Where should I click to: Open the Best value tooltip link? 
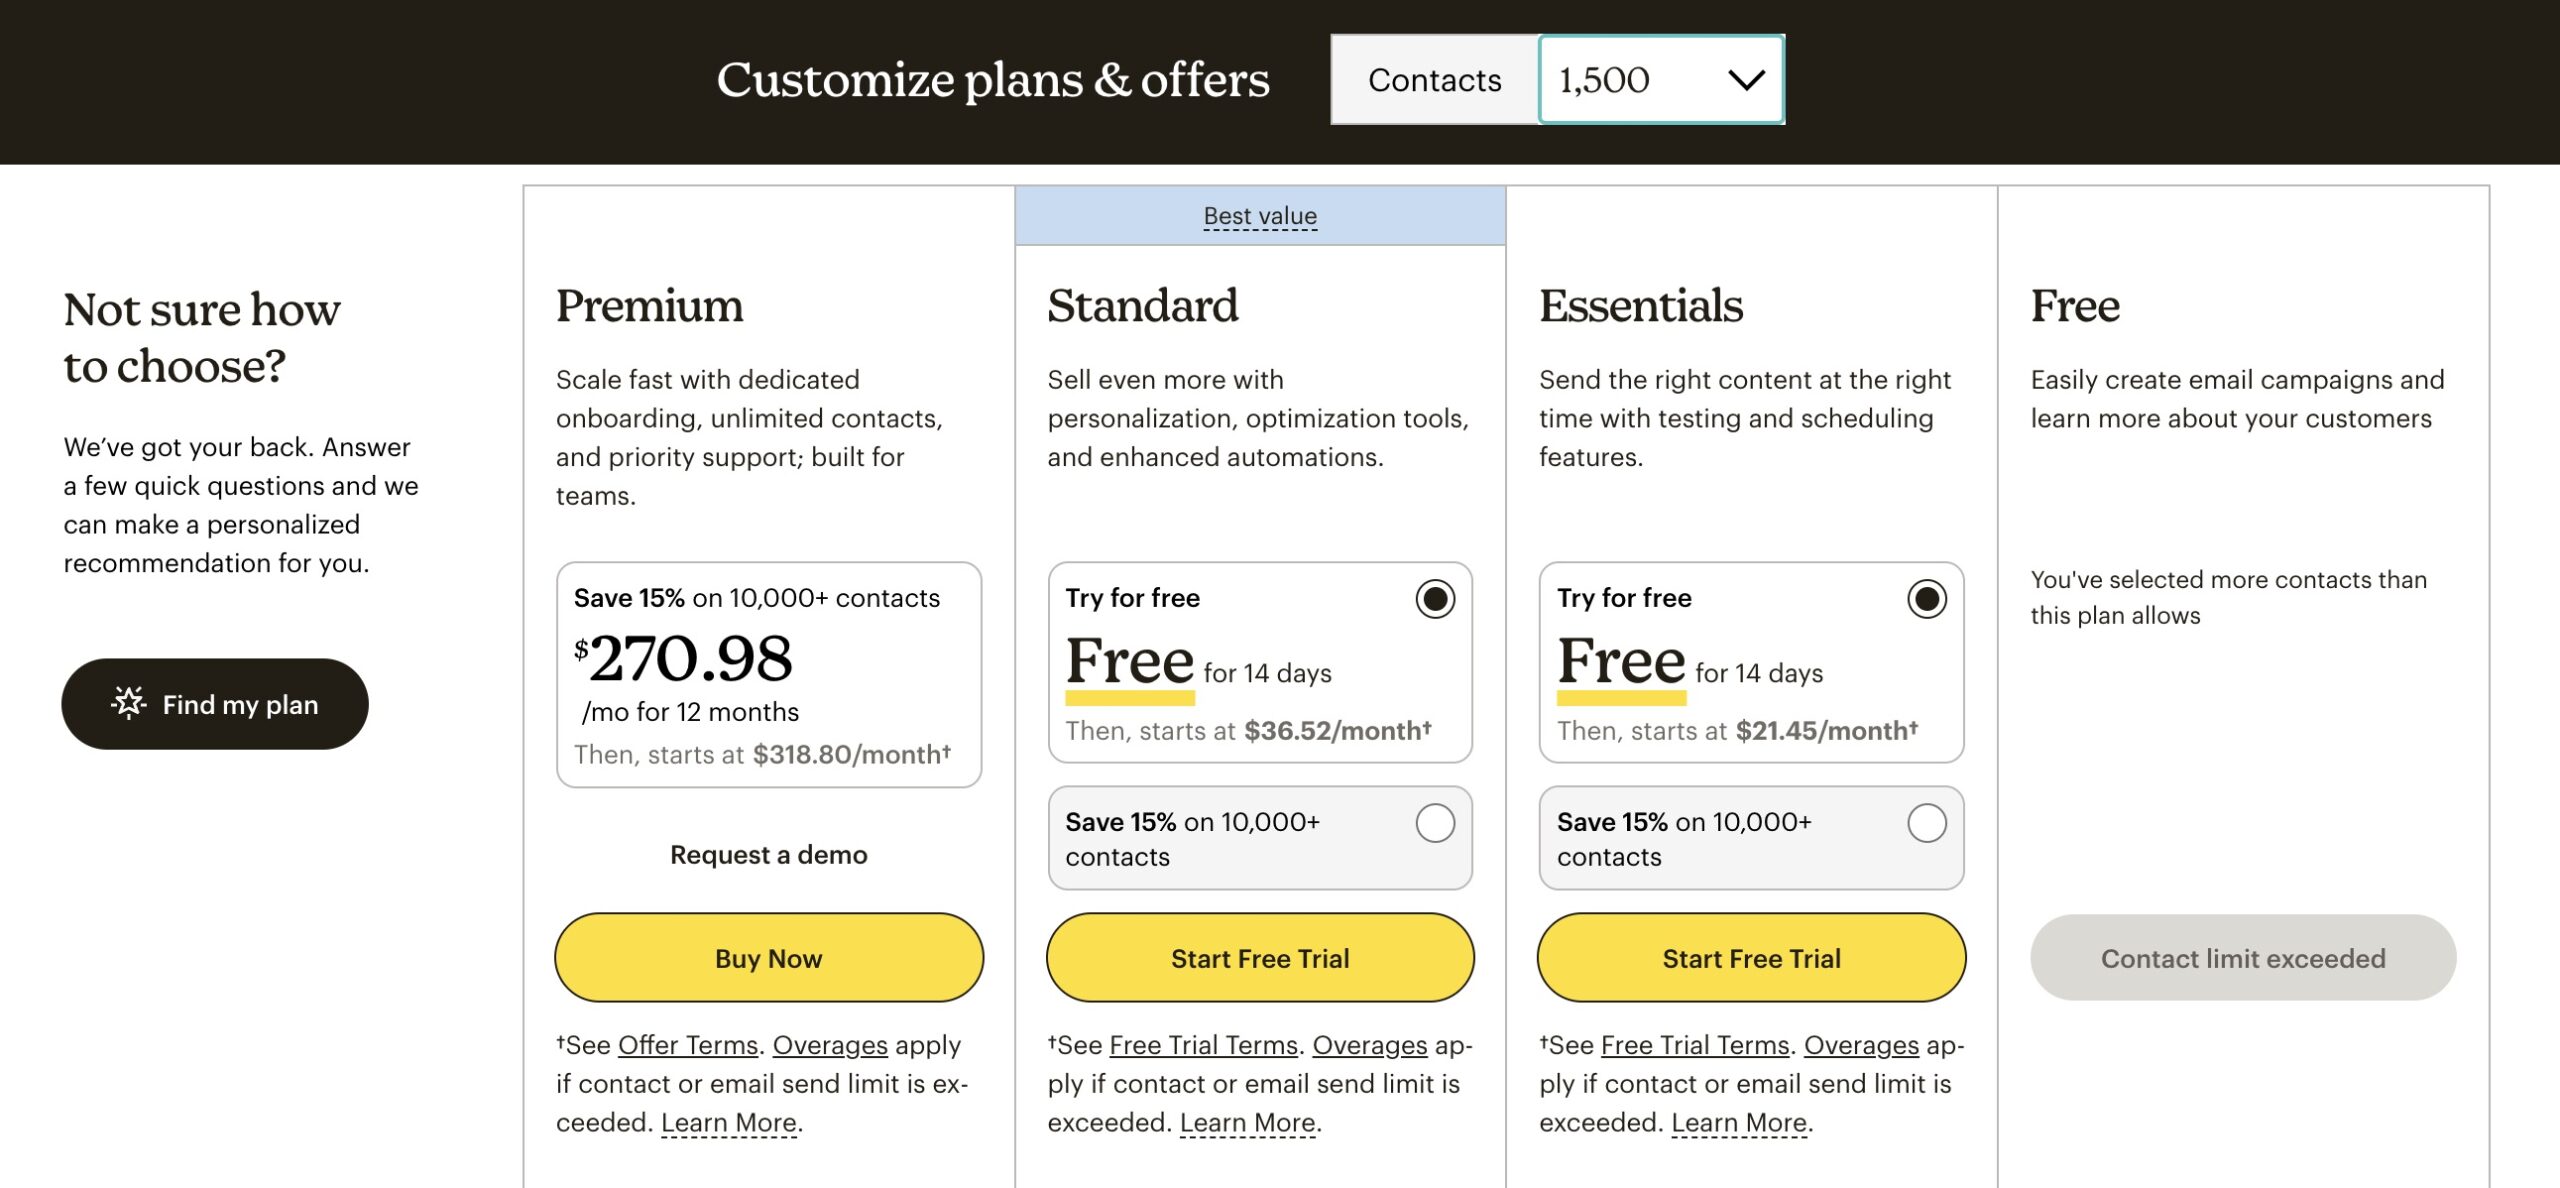(1260, 216)
